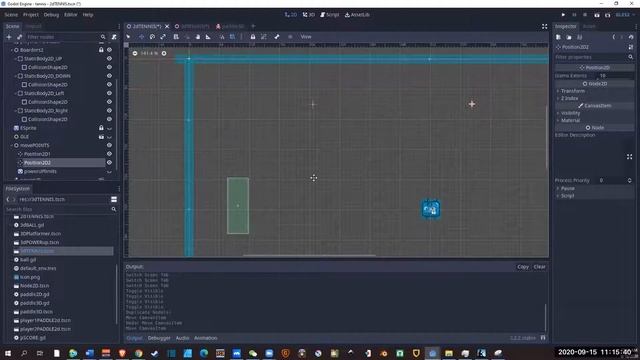
Task: Toggle visibility of Position2D1 node
Action: [x=109, y=154]
